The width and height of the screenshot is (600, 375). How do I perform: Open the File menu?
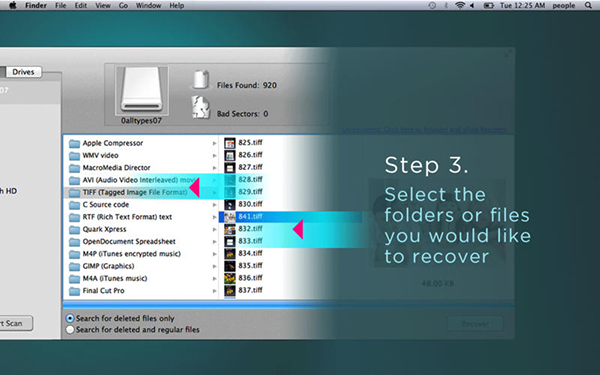coord(60,5)
